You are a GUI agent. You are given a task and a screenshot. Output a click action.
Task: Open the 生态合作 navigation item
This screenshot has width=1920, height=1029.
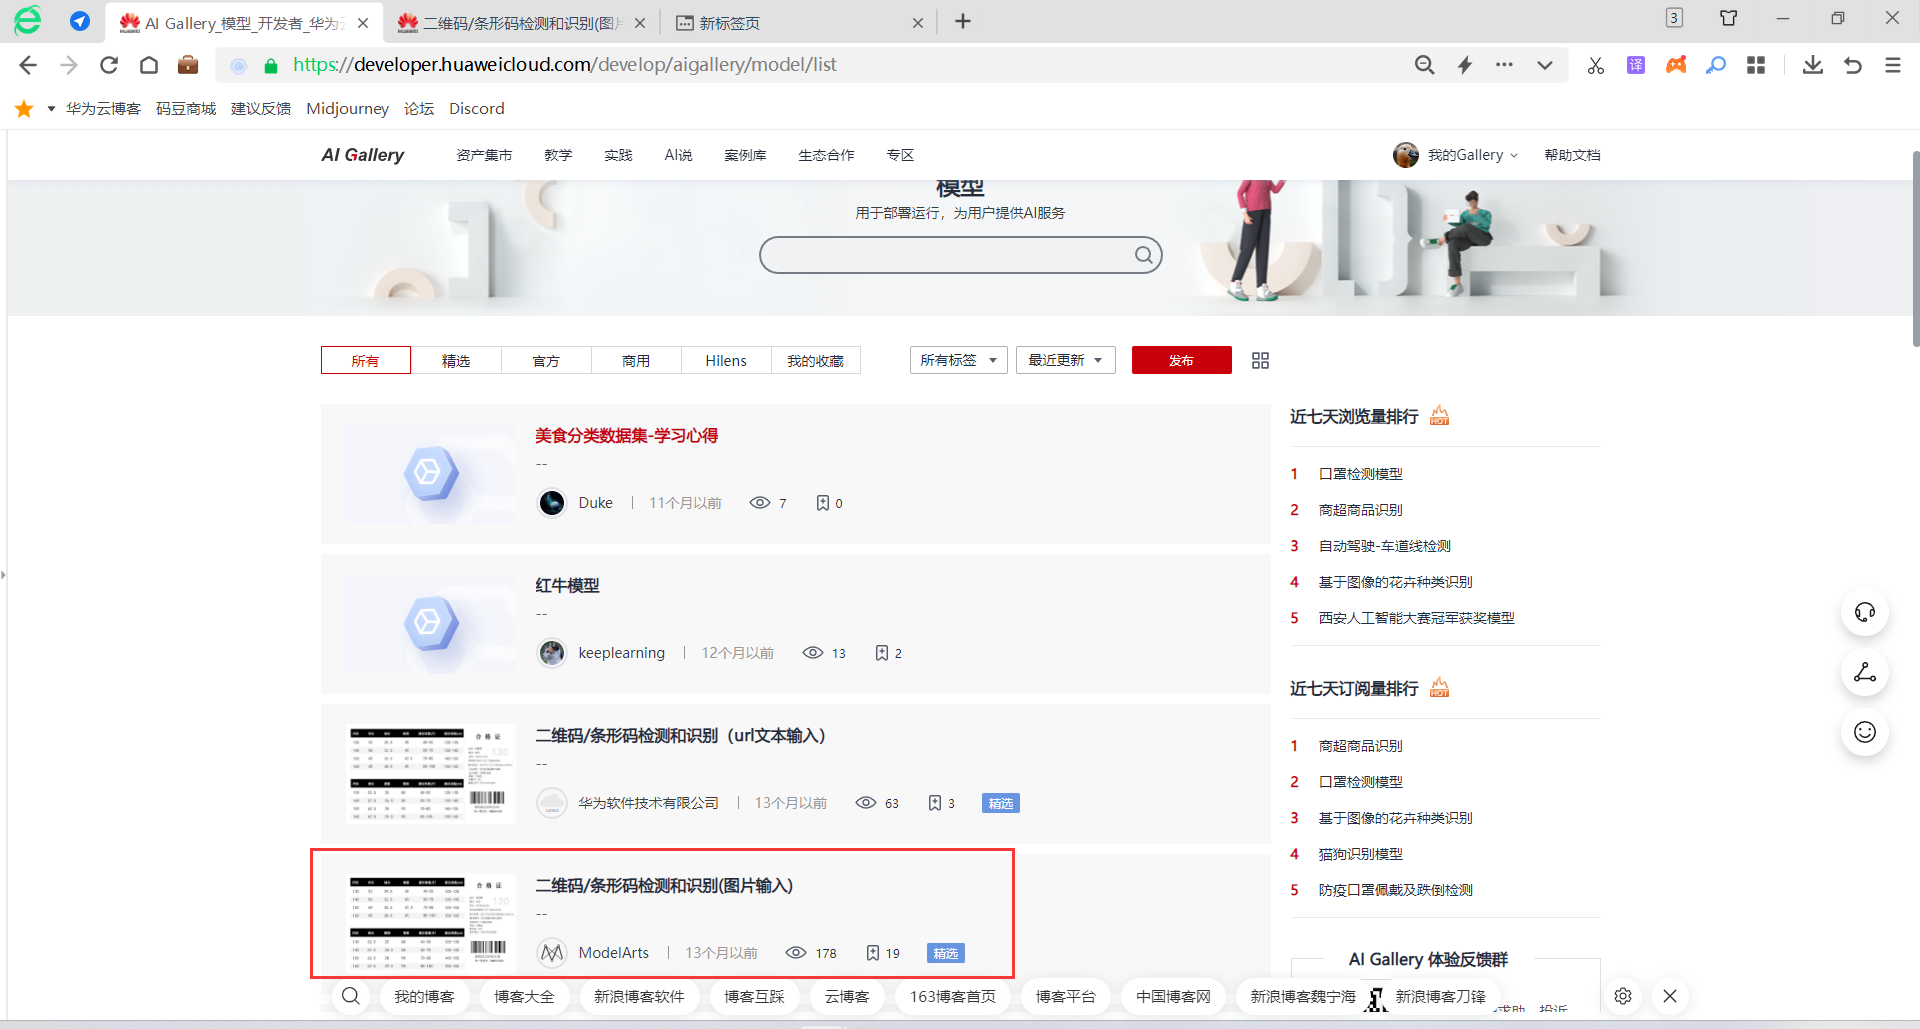click(x=826, y=155)
